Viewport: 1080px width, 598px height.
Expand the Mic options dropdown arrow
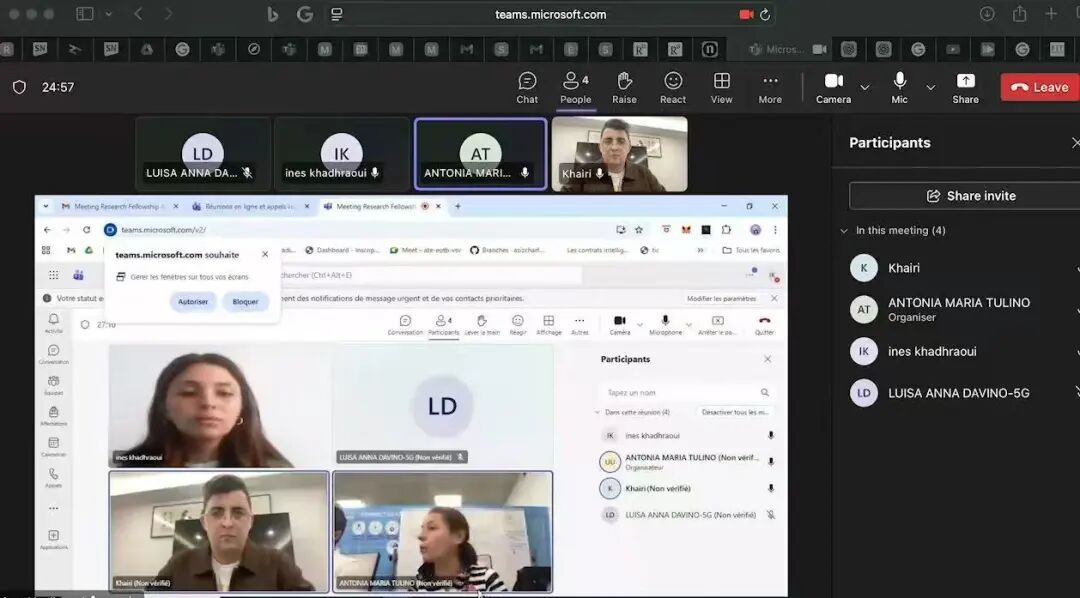pyautogui.click(x=931, y=88)
